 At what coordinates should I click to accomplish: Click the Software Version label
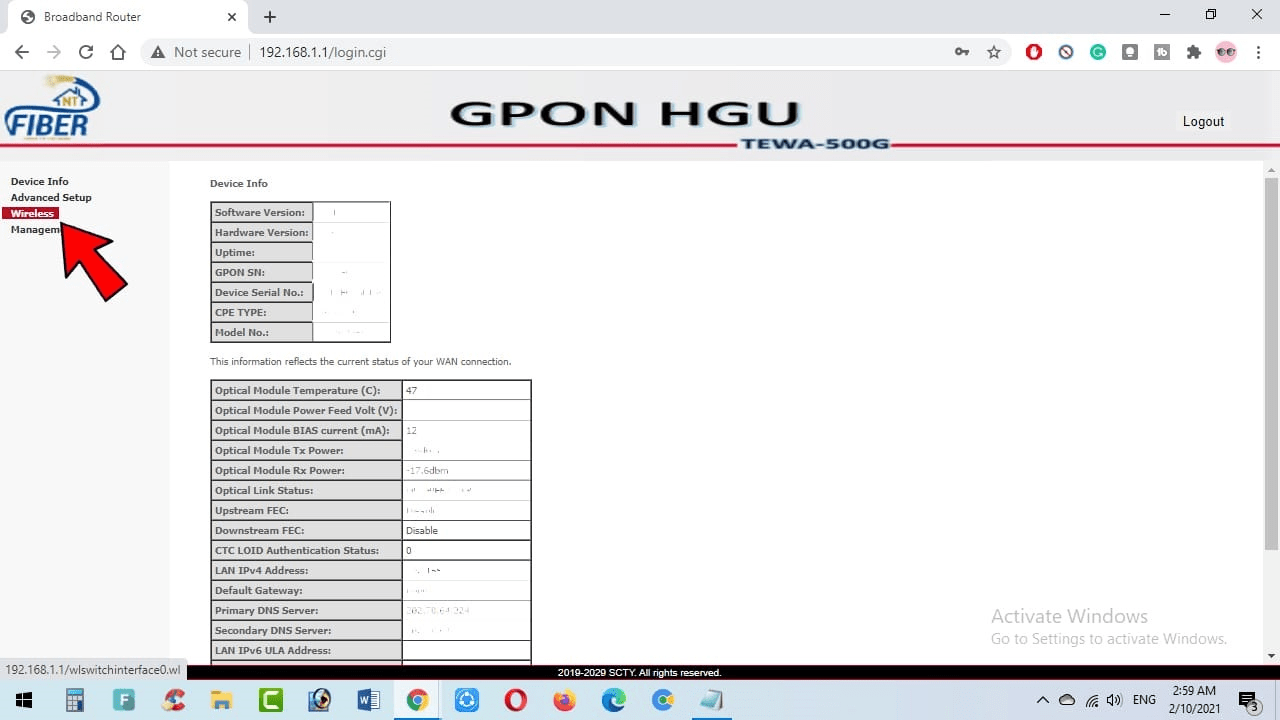click(261, 212)
